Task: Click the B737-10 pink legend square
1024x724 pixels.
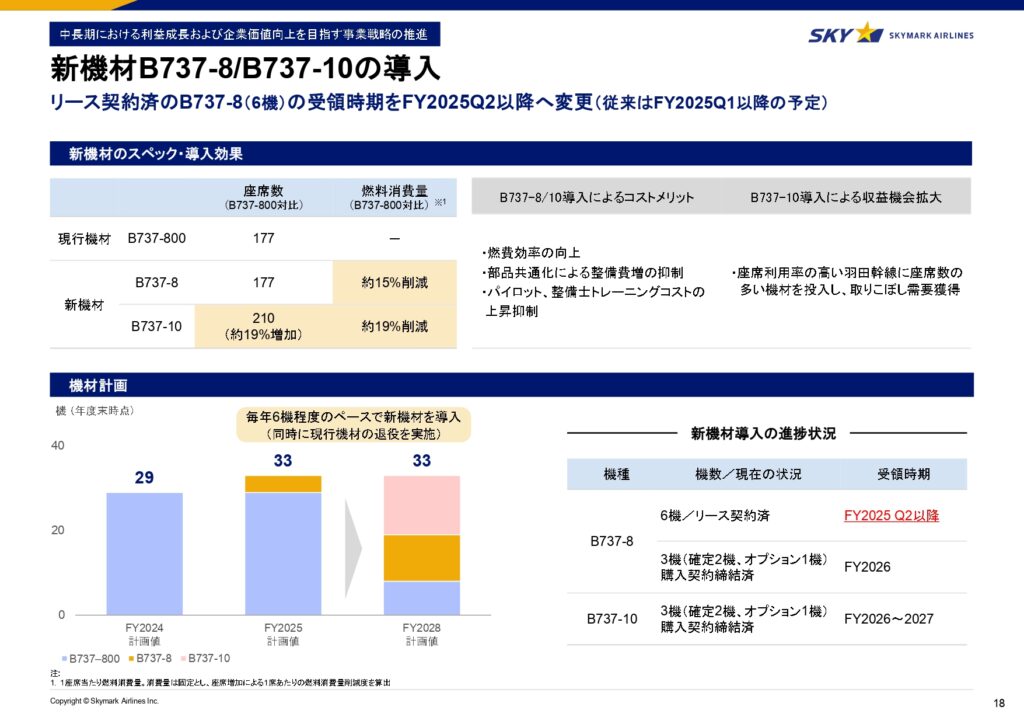Action: 184,659
